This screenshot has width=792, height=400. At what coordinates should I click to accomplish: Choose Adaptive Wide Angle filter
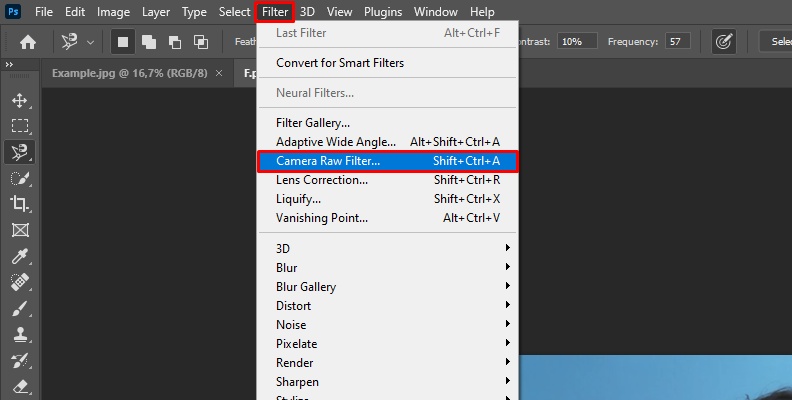(387, 142)
